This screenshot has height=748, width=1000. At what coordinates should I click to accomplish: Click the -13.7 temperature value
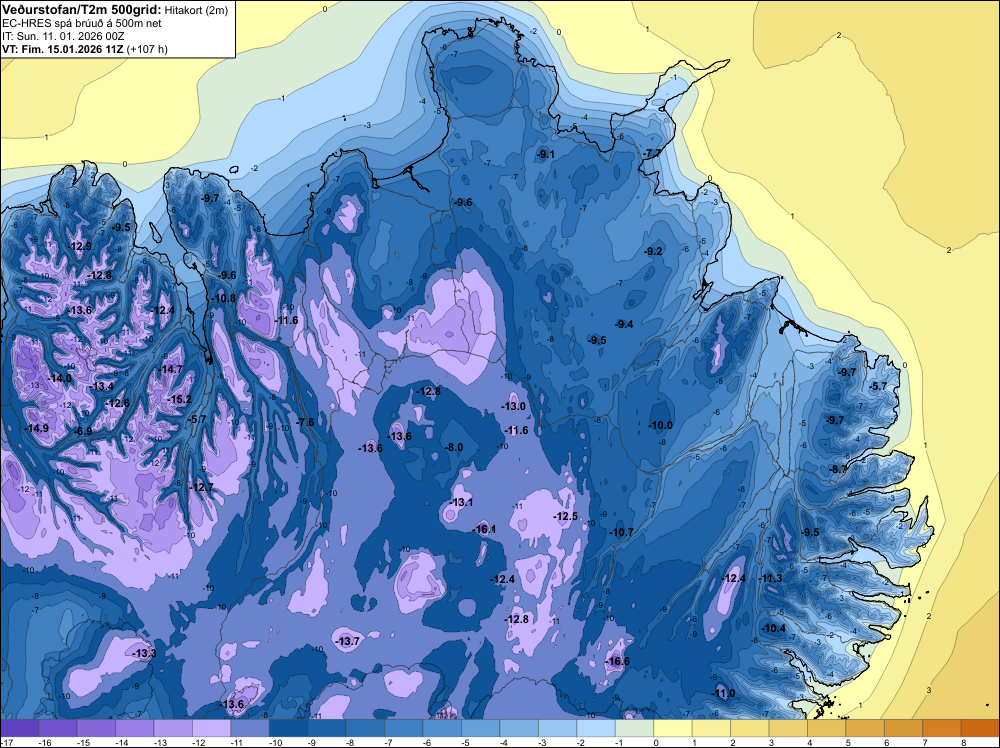click(348, 642)
